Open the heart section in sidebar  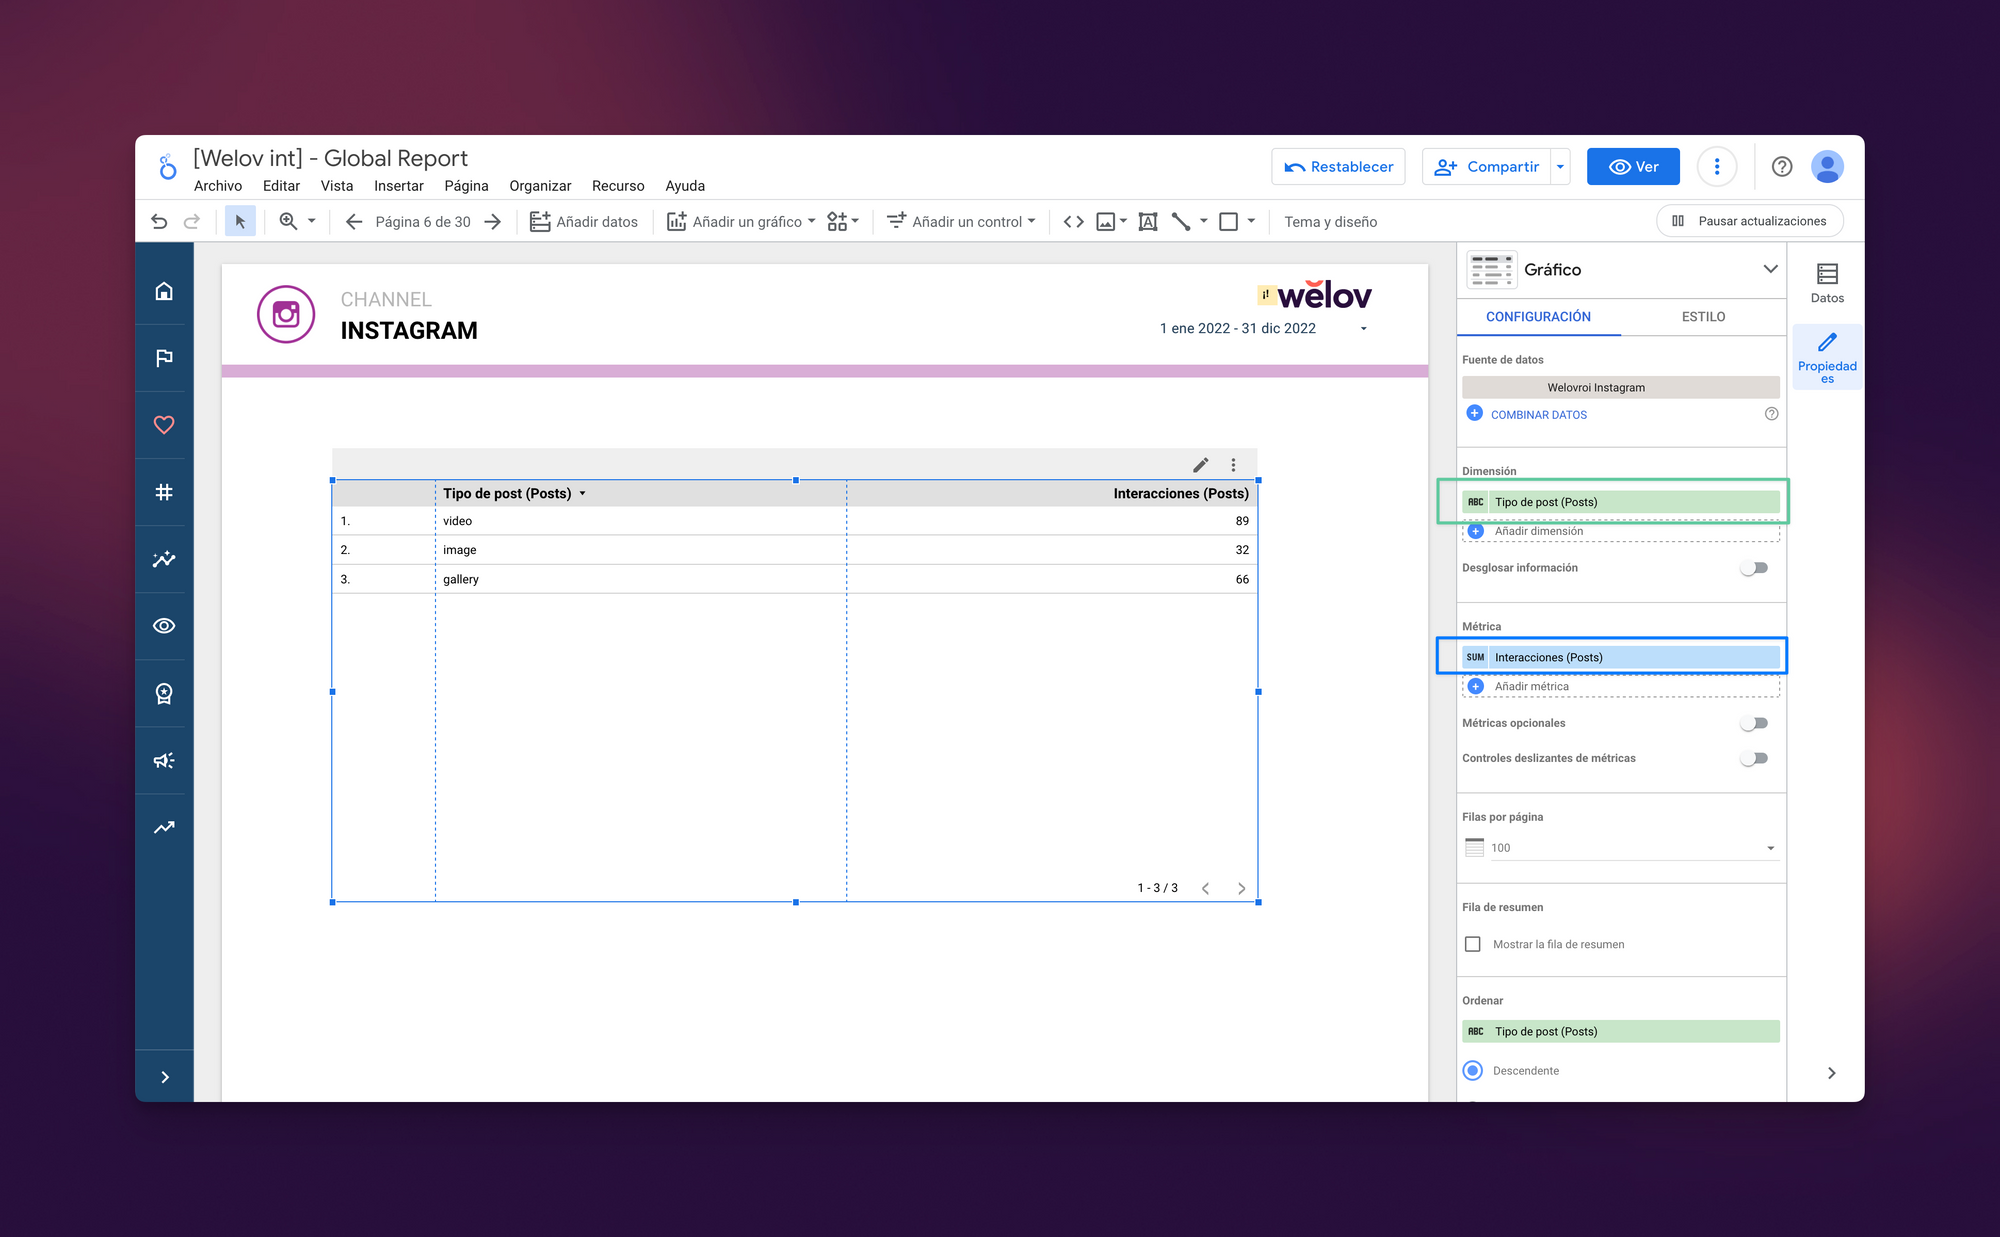coord(164,425)
